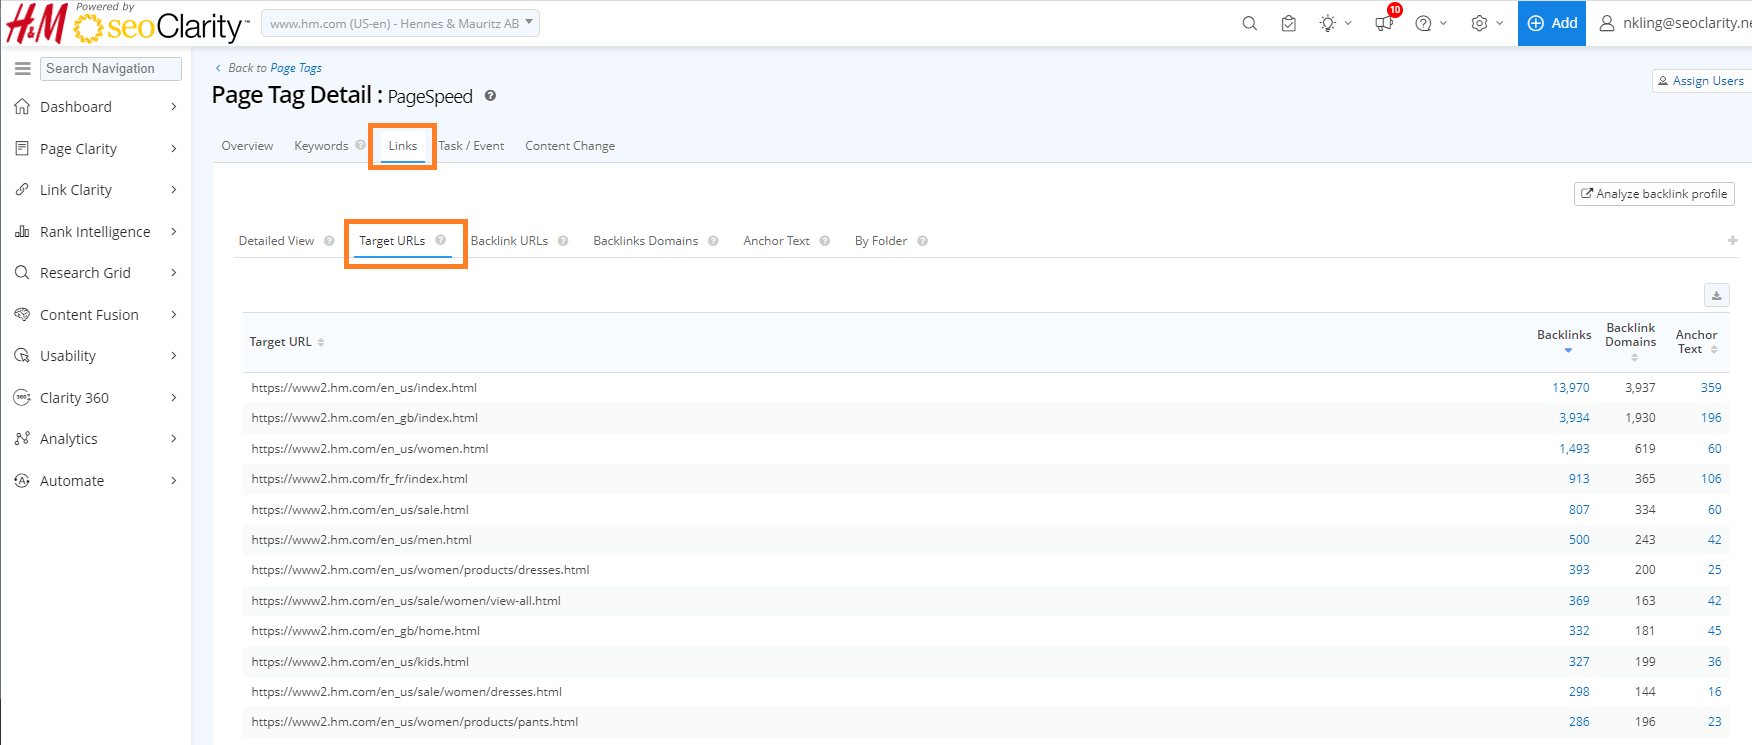Go back via the Page Tags link

pos(296,68)
